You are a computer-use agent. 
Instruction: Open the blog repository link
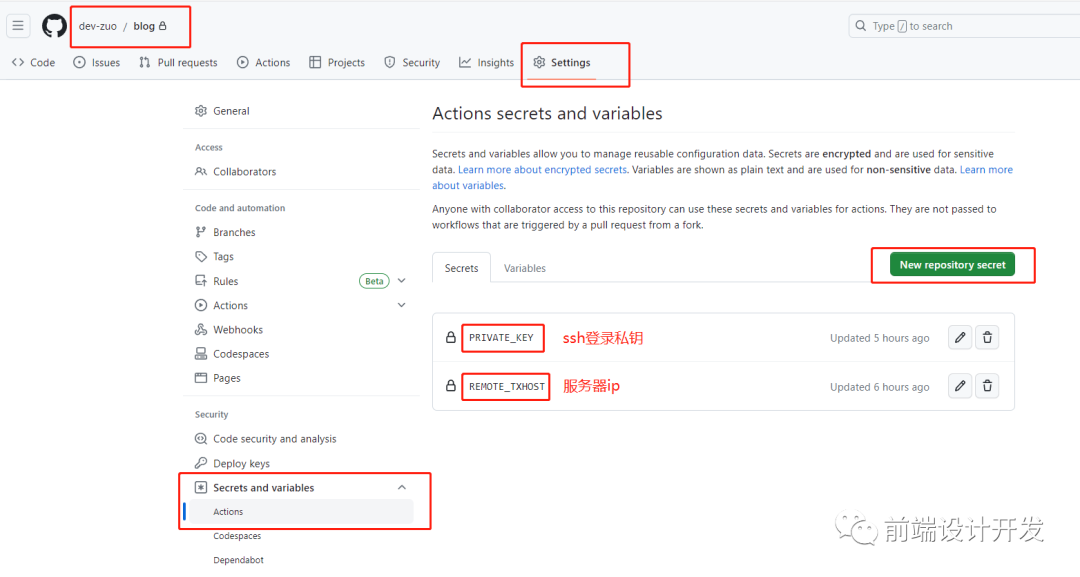[144, 26]
